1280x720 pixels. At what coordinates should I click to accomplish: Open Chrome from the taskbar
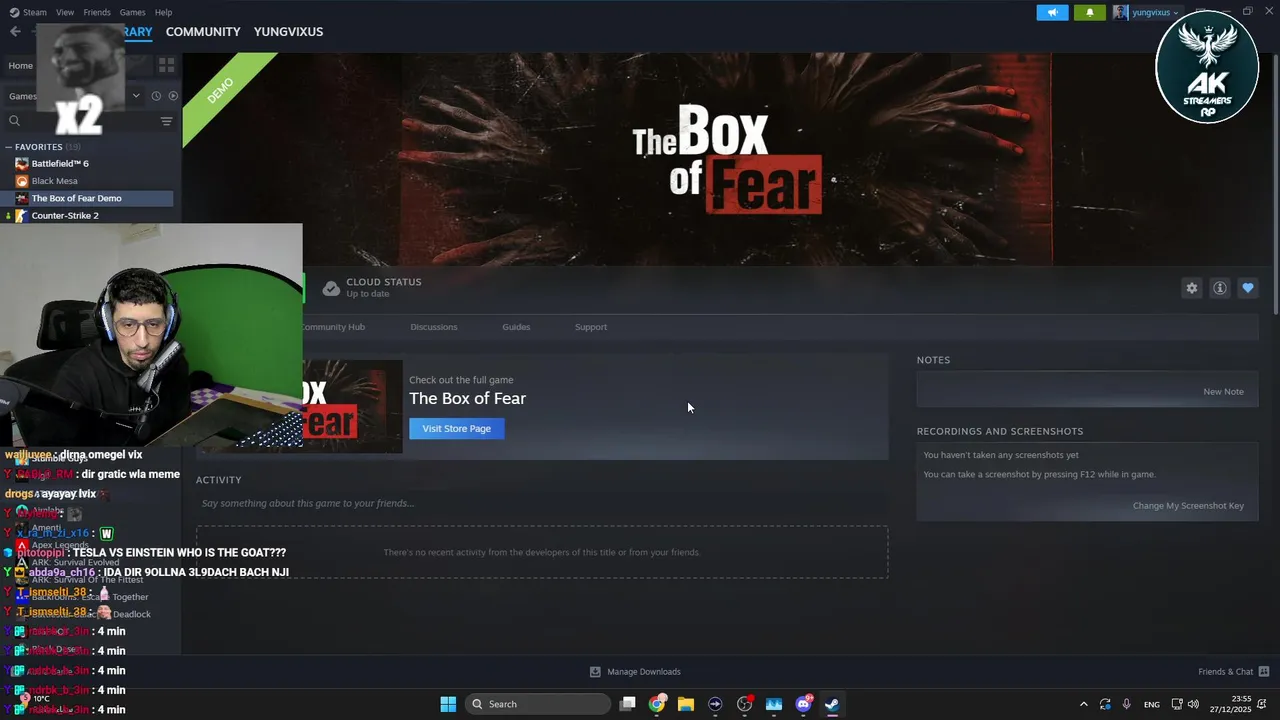click(657, 704)
